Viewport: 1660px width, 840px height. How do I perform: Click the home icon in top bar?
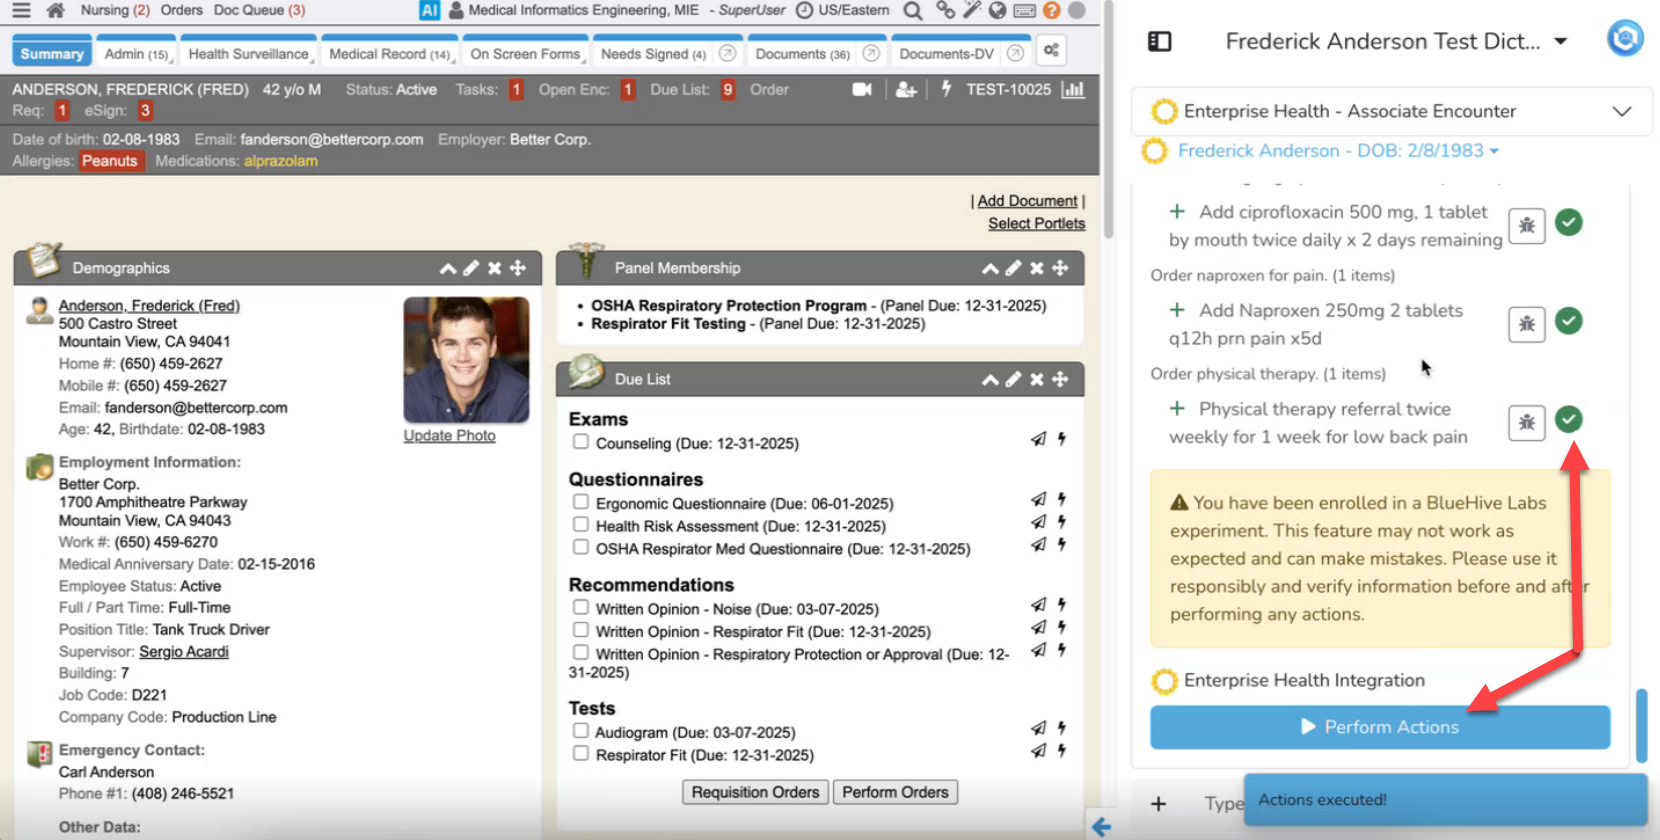(56, 10)
